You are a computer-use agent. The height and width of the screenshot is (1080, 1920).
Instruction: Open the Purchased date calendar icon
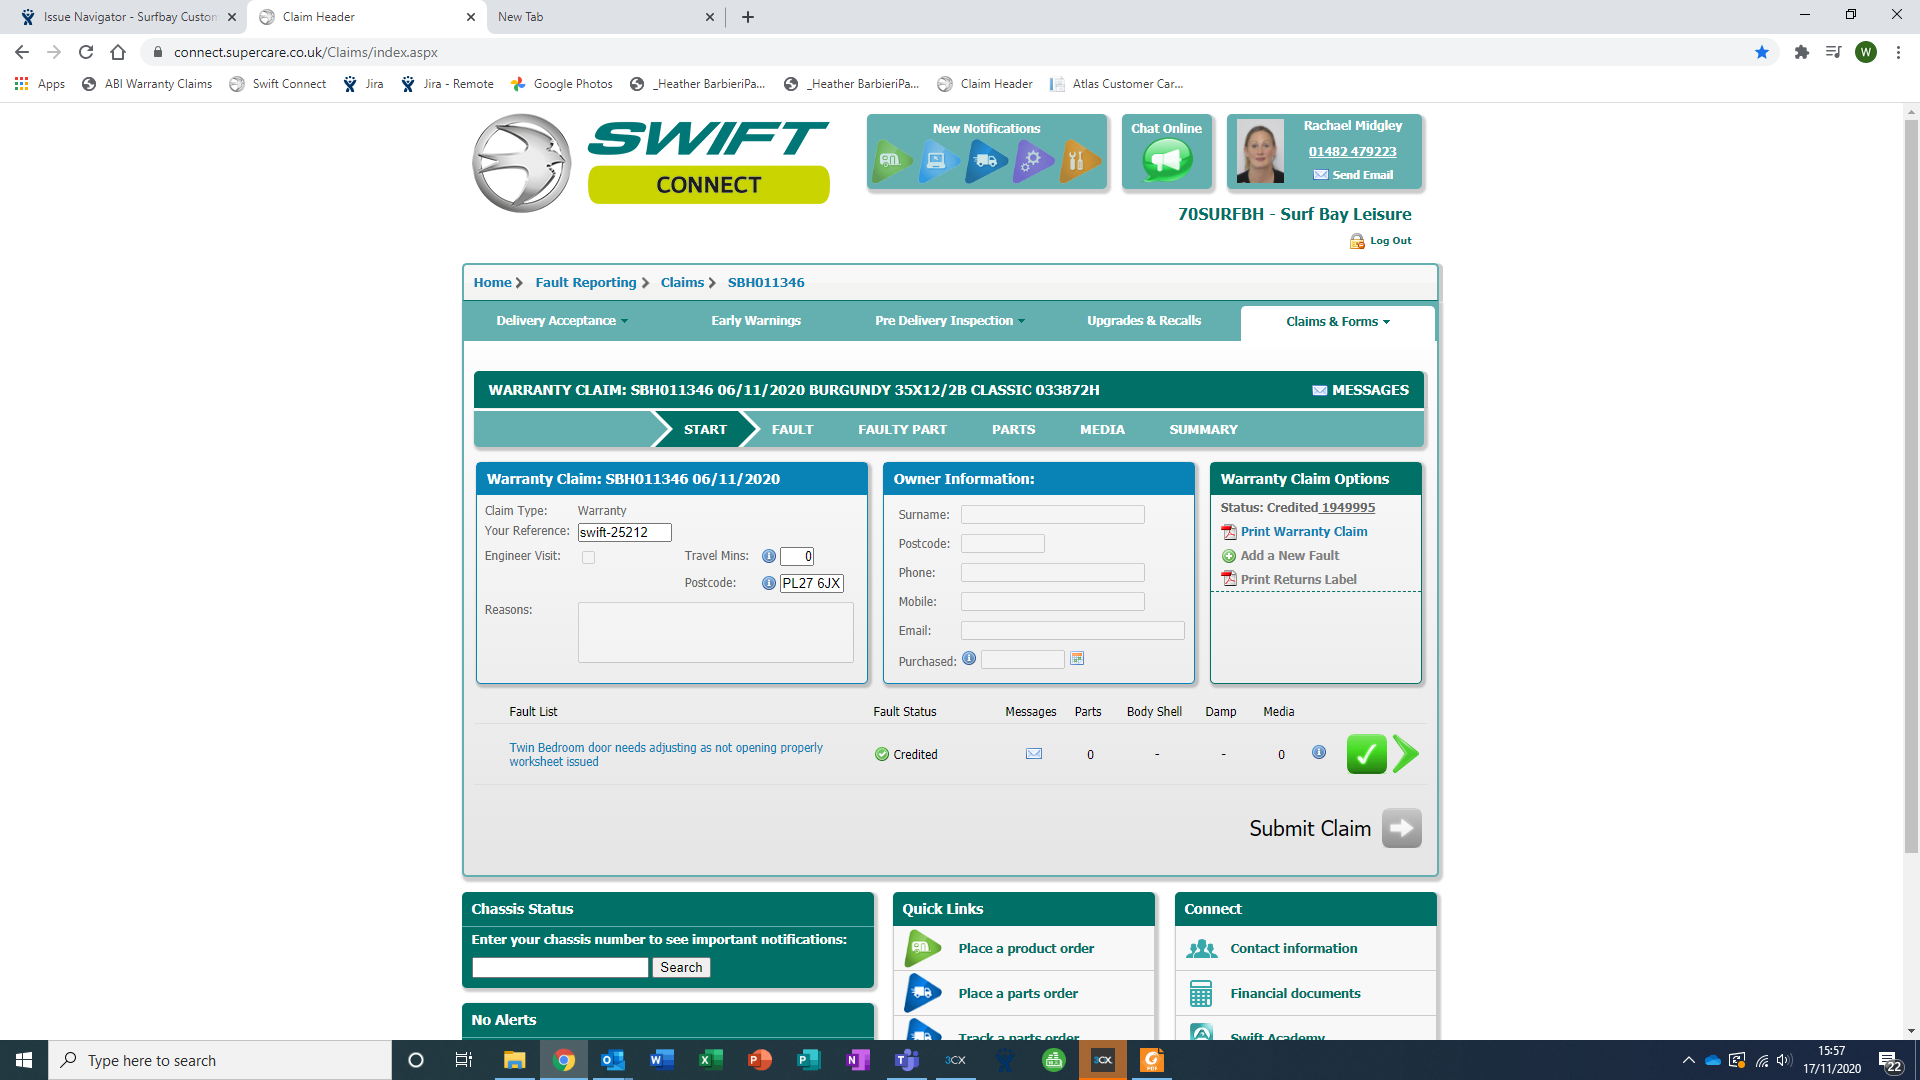coord(1077,659)
